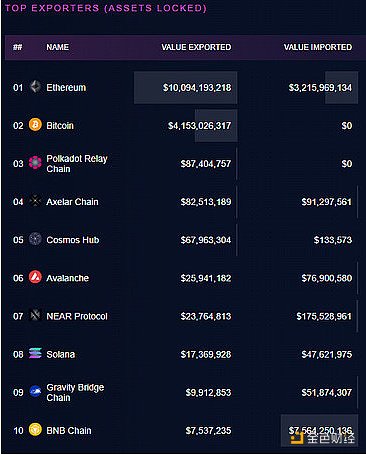Click Bitcoin's exported value $4,153,026,317
This screenshot has width=366, height=455.
pyautogui.click(x=199, y=126)
